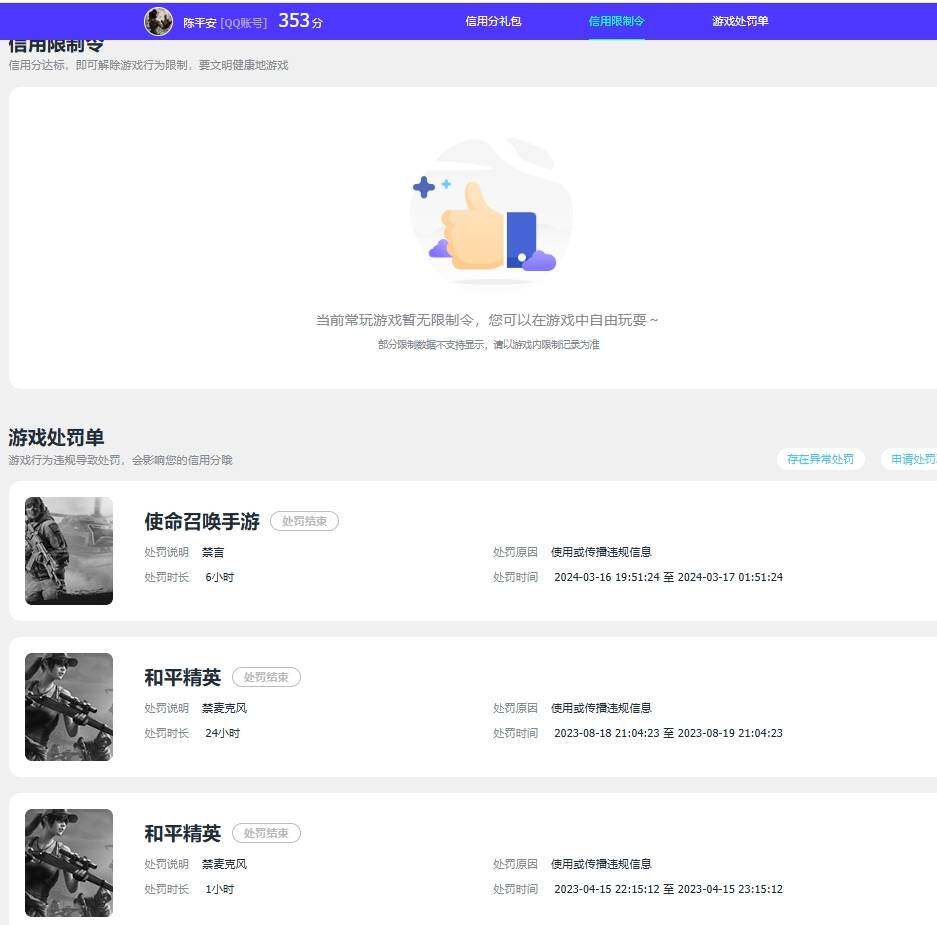Click the 1小时 duration value
This screenshot has width=937, height=925.
(219, 889)
